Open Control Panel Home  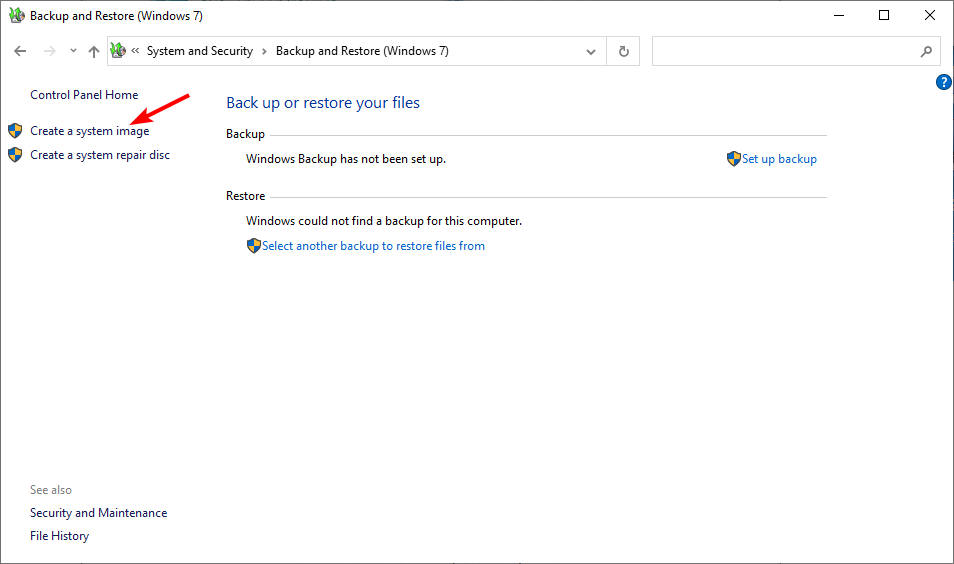[84, 95]
